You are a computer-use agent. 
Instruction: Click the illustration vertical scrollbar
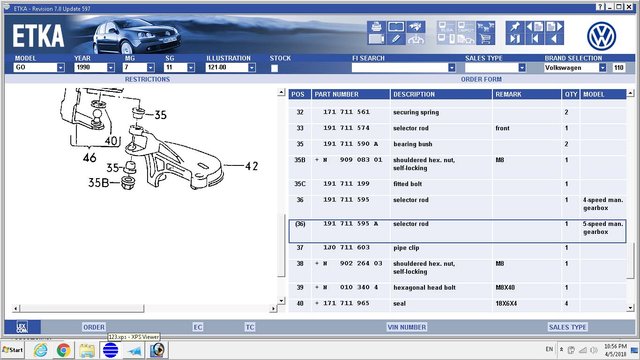(x=281, y=245)
